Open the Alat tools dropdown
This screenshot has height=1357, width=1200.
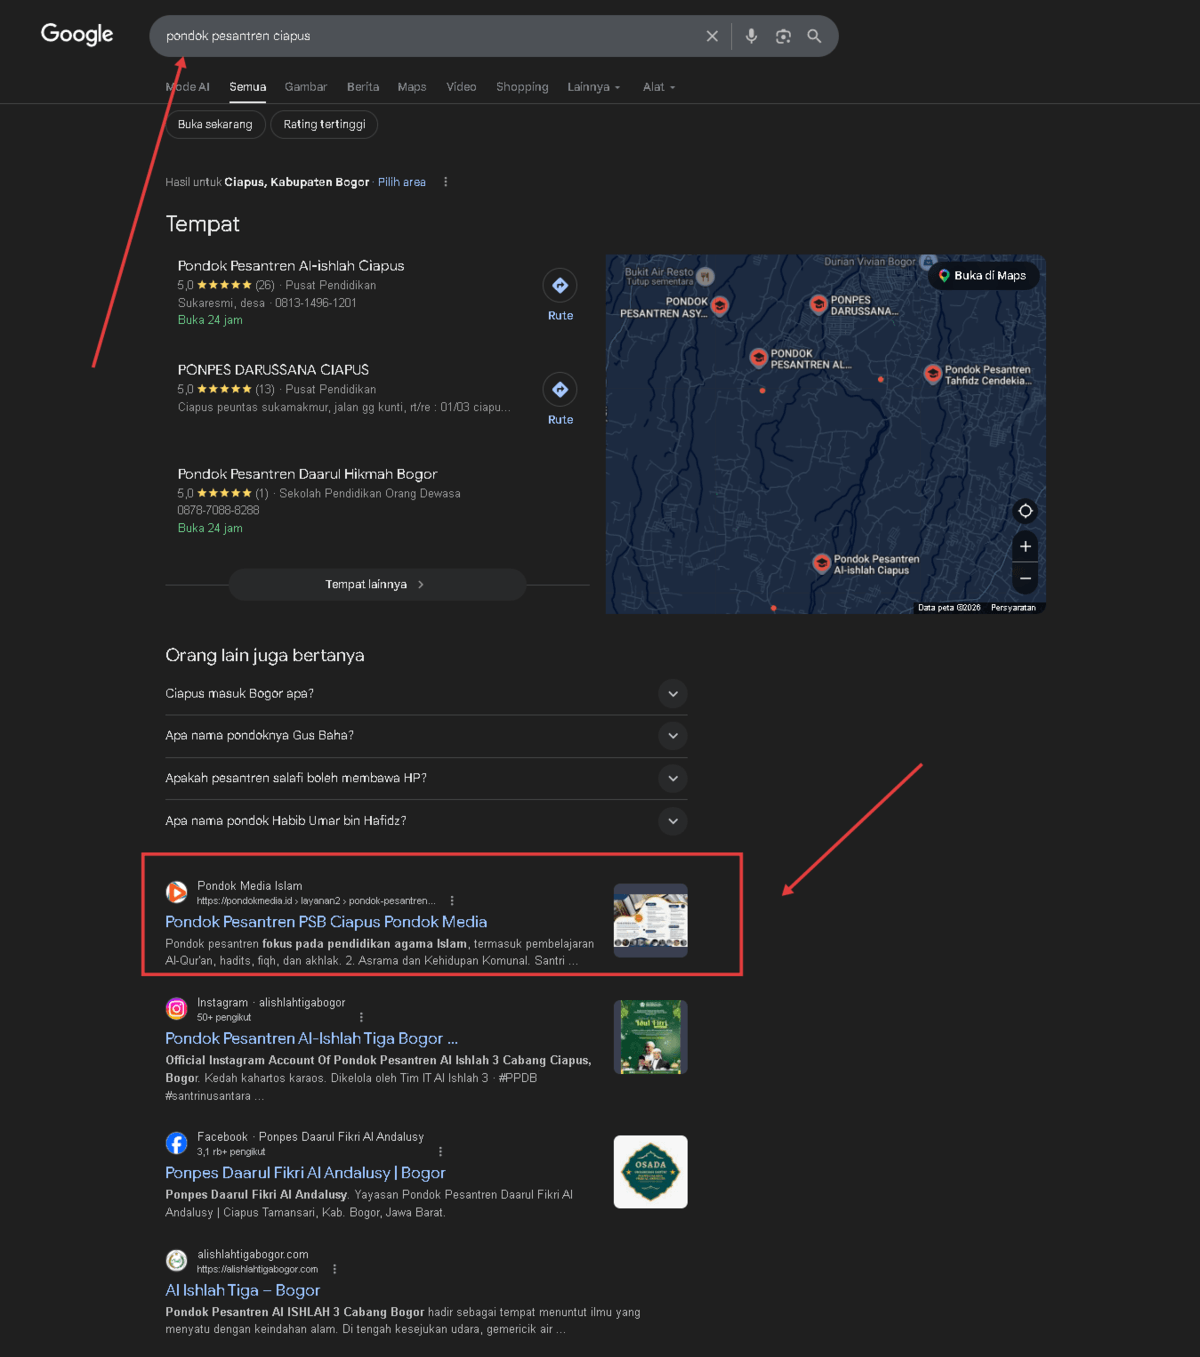[x=658, y=87]
